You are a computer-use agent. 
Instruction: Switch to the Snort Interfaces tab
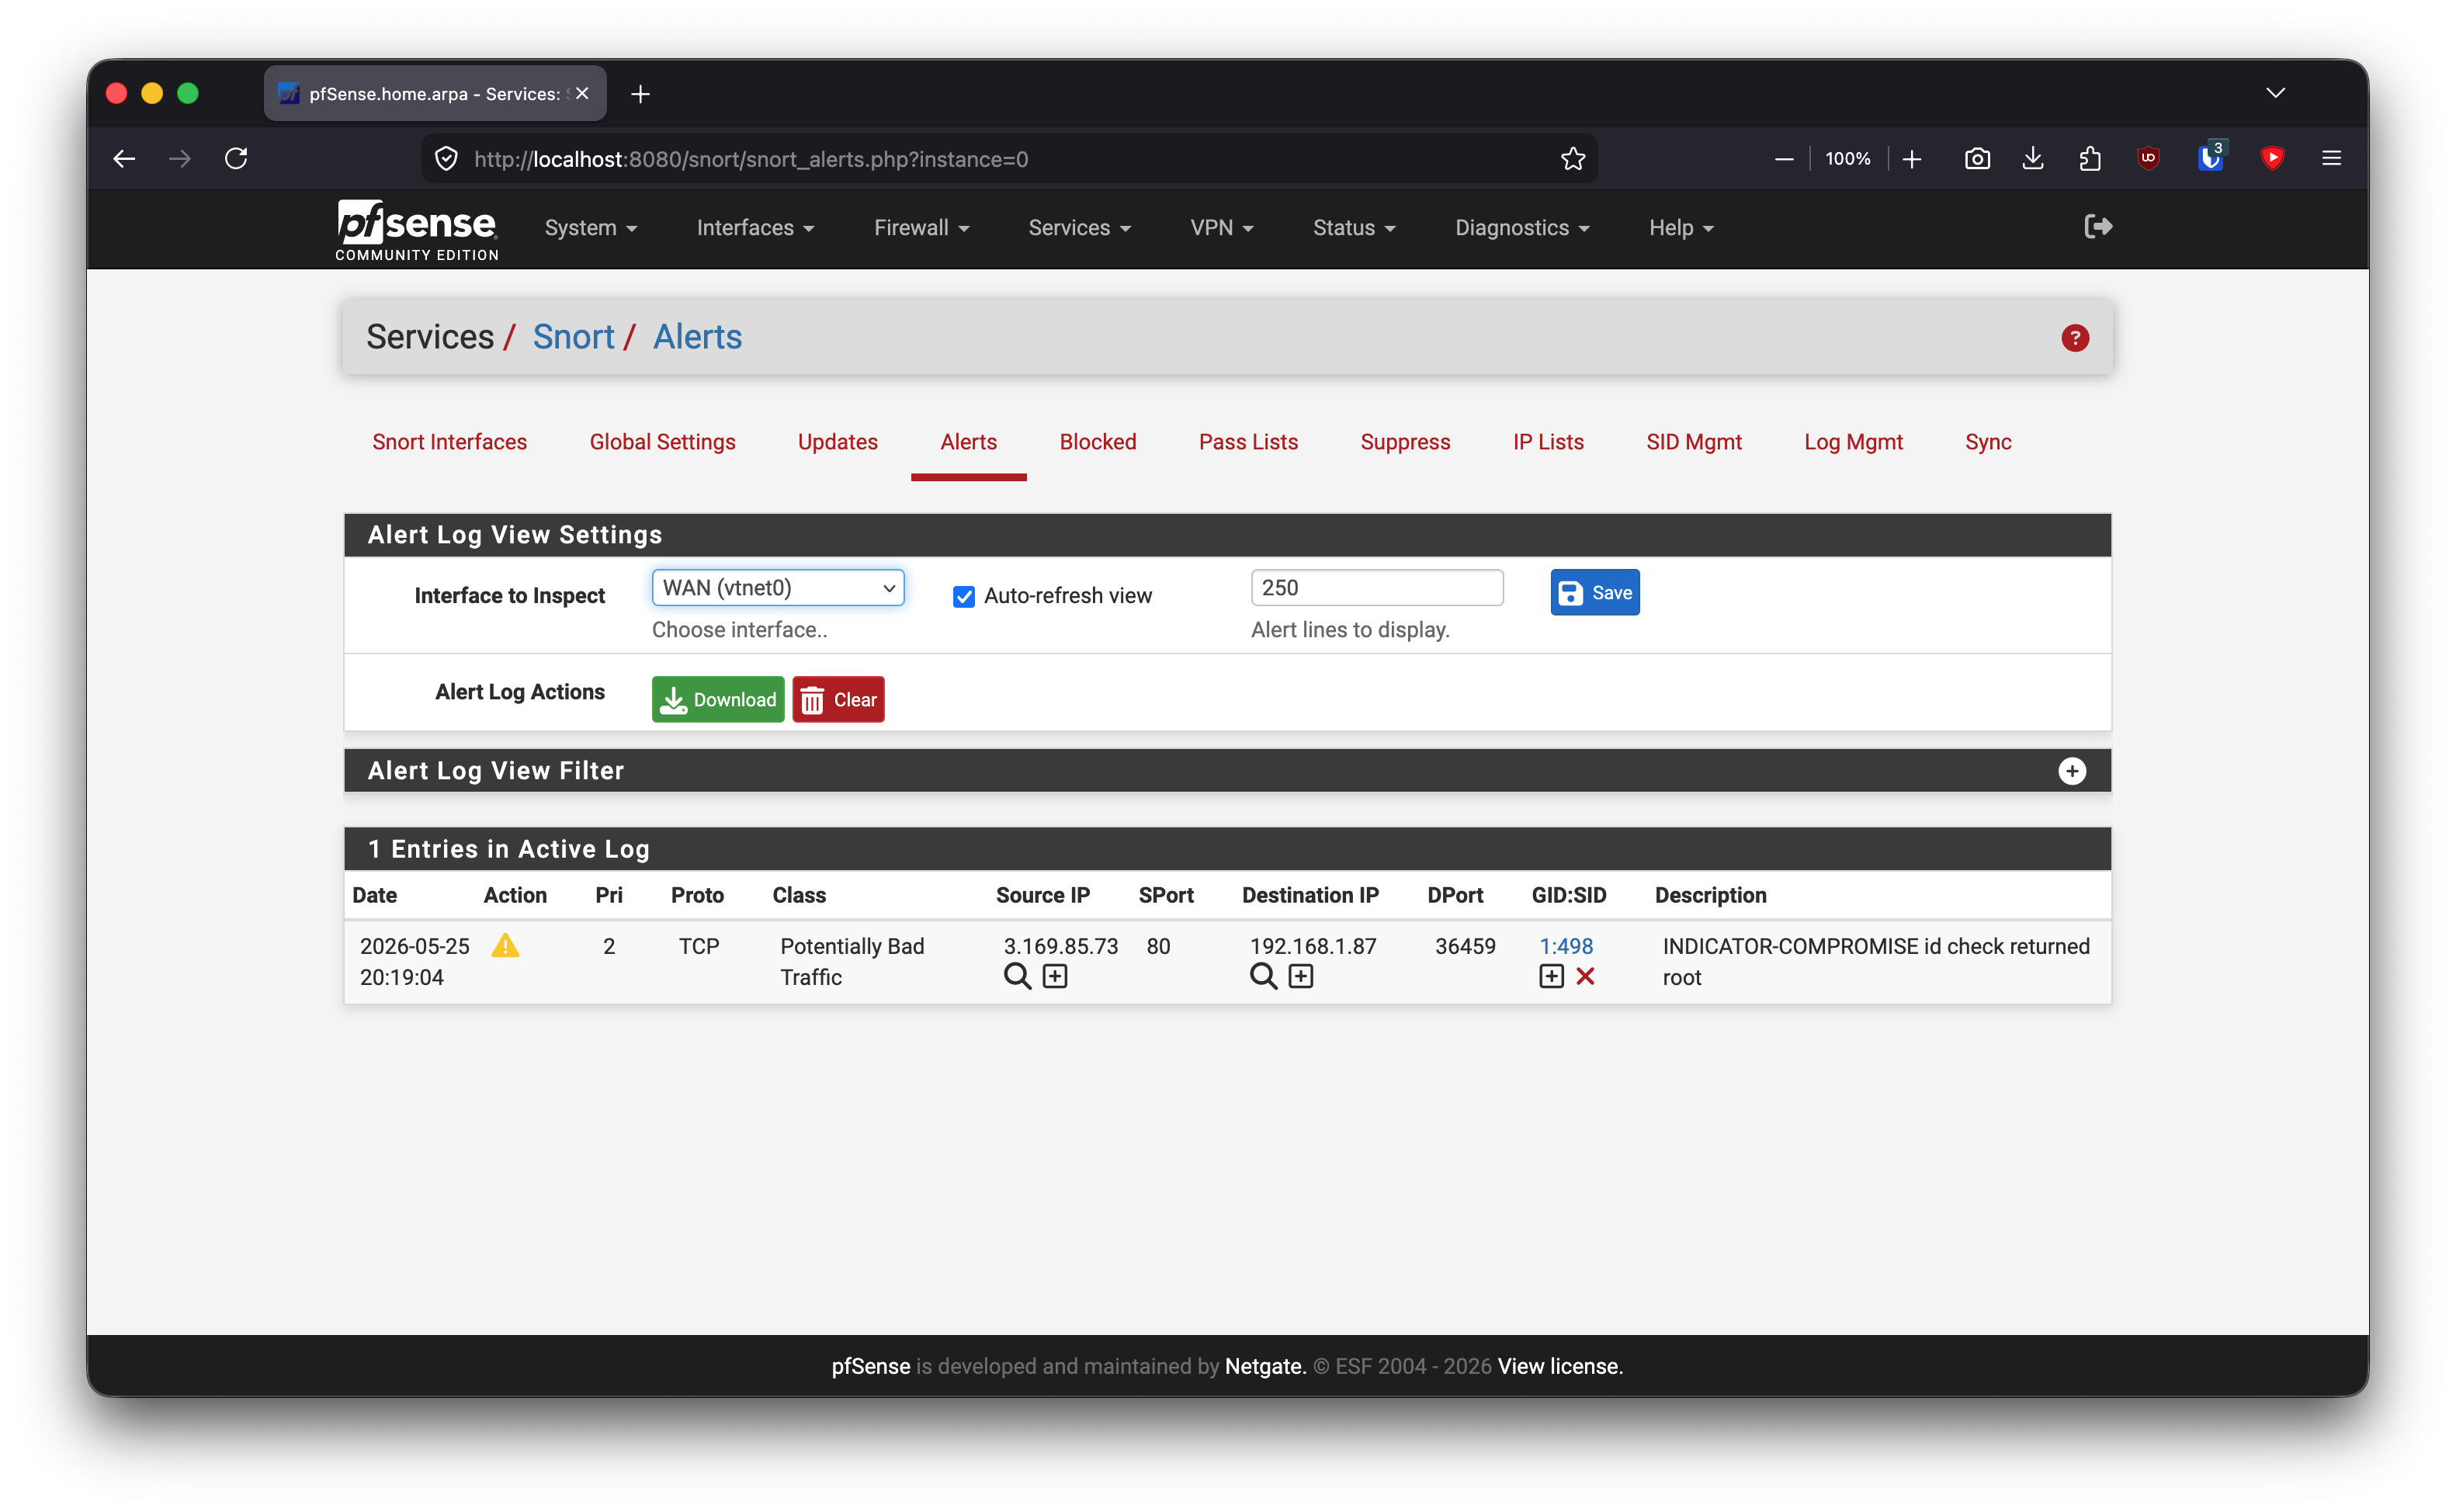pyautogui.click(x=450, y=442)
